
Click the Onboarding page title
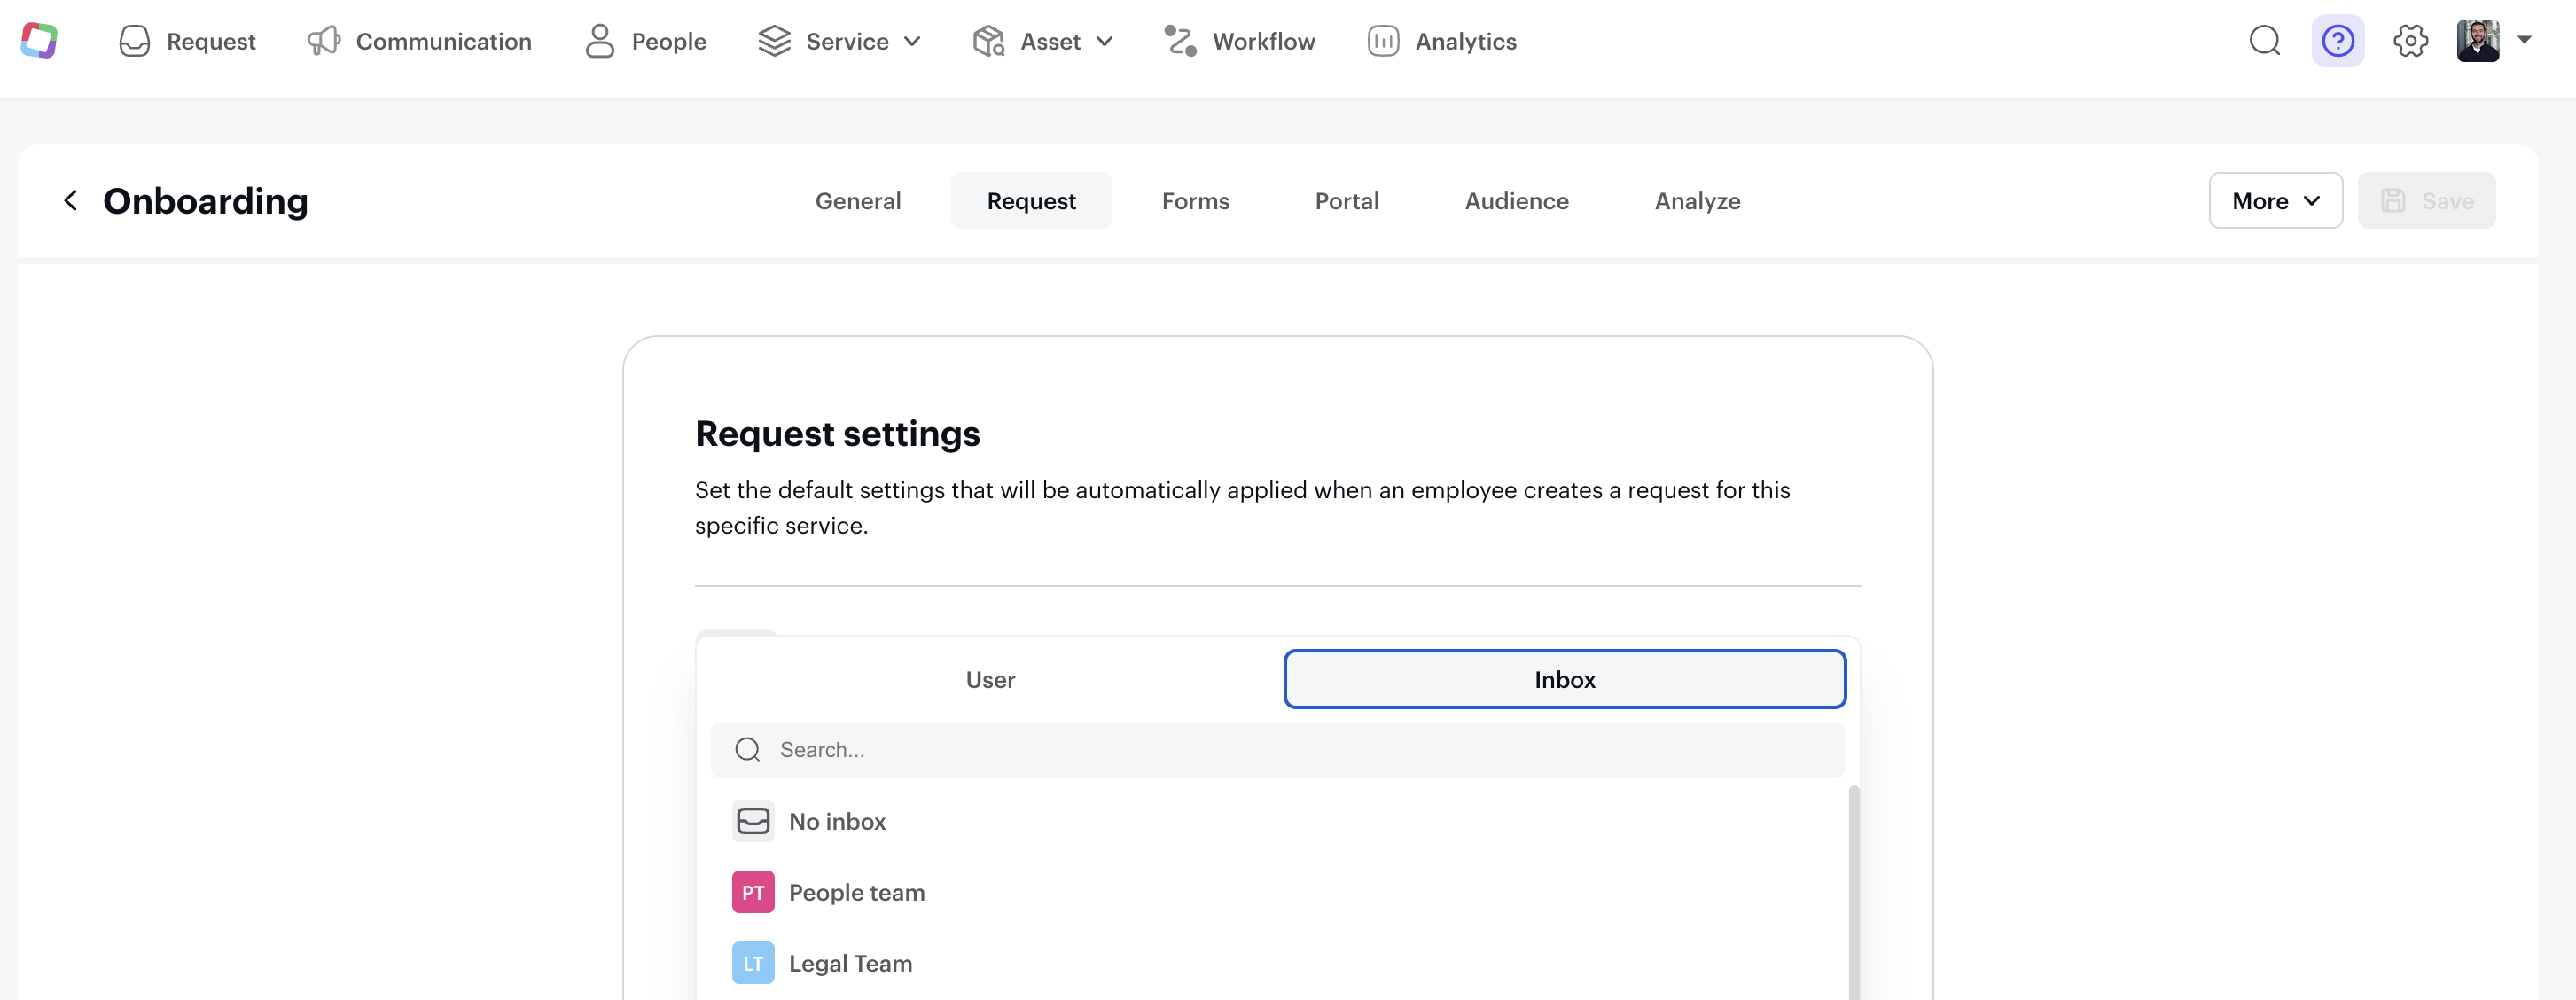pyautogui.click(x=206, y=201)
